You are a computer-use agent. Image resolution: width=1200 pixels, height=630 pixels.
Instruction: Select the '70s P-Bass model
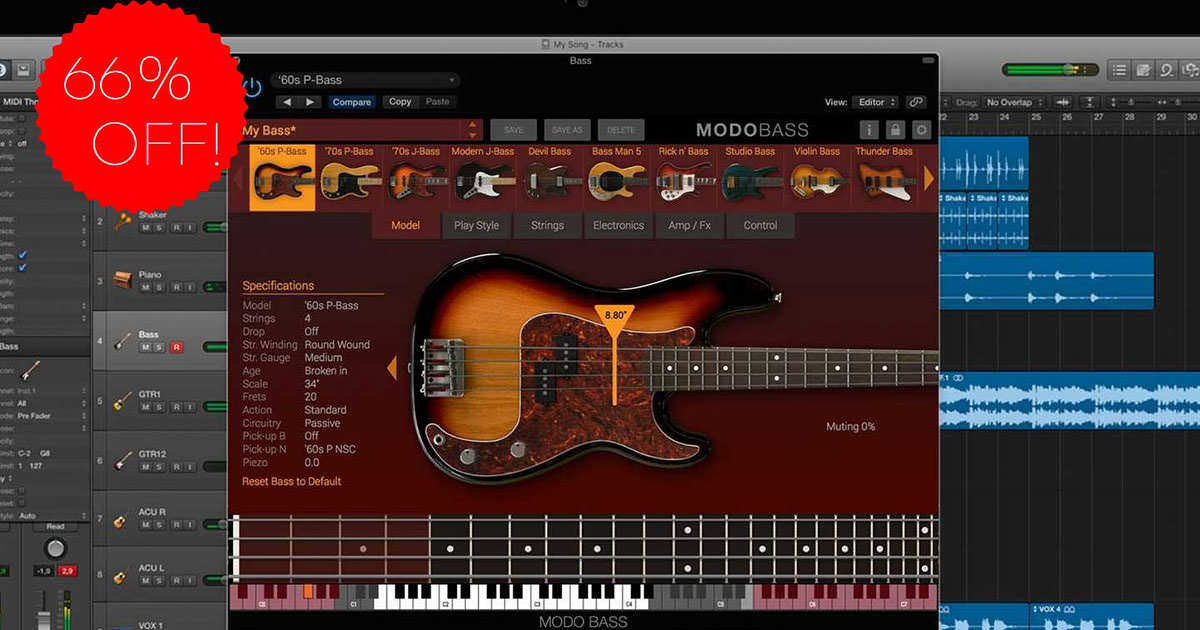(x=348, y=178)
